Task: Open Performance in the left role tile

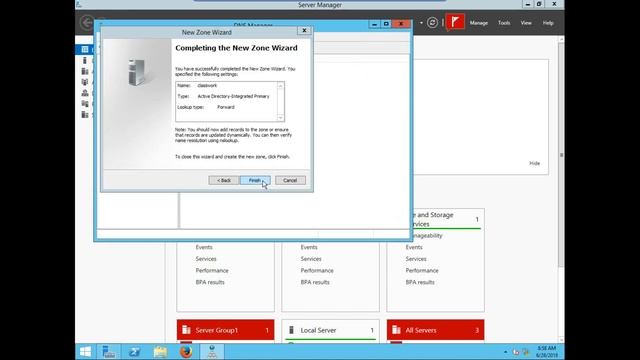Action: 212,271
